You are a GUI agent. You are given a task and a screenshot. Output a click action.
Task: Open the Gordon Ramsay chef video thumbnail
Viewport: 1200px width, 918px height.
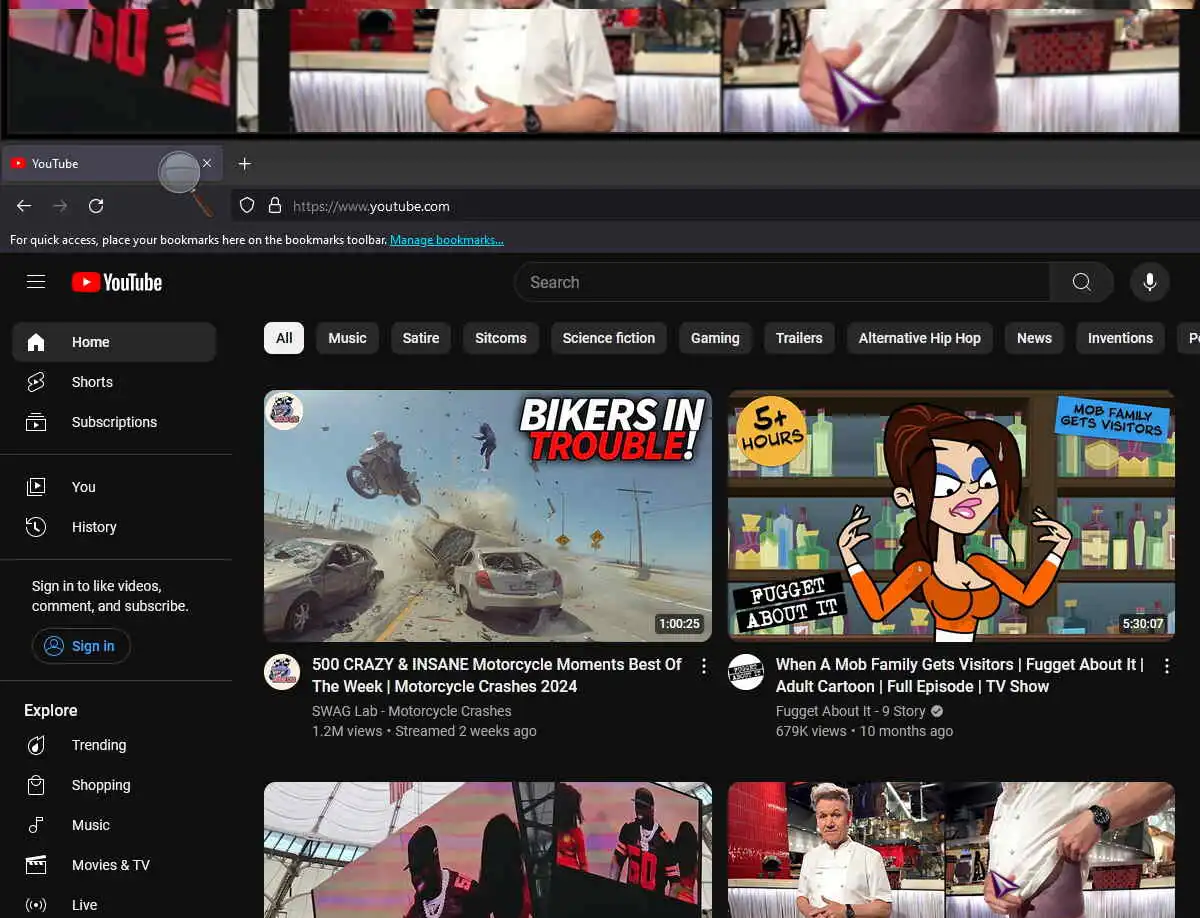951,850
